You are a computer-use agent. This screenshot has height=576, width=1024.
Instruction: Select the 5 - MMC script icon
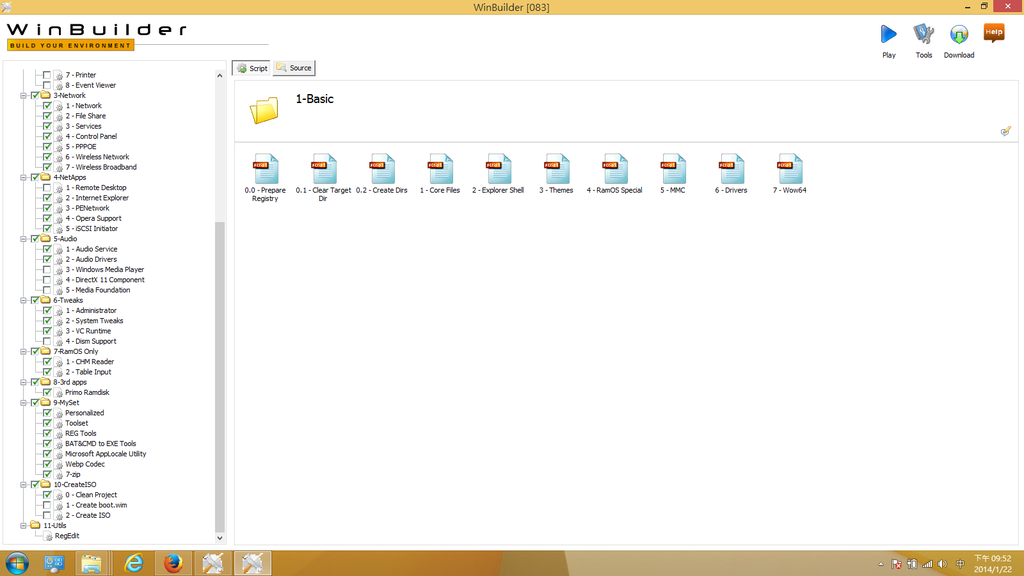673,169
